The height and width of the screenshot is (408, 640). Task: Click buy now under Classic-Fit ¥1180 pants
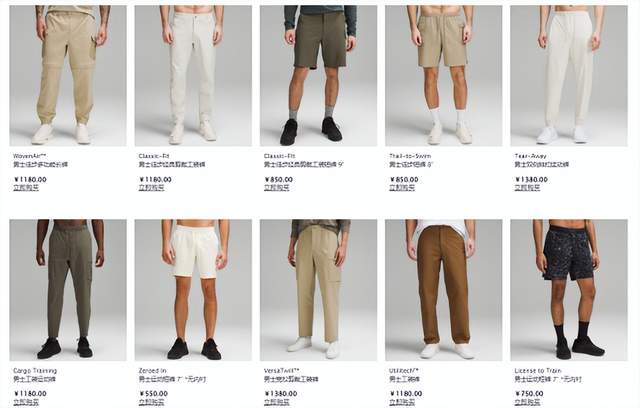click(x=151, y=188)
